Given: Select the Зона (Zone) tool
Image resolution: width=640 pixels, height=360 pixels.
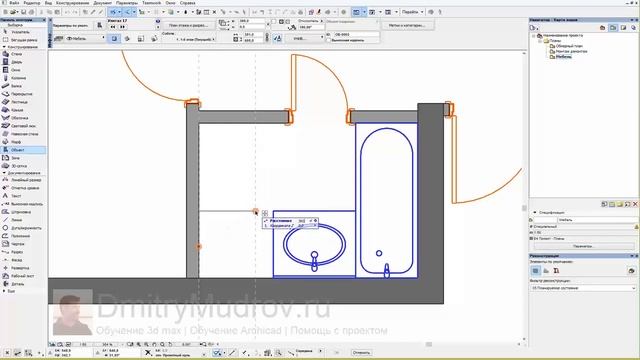Looking at the screenshot, I should tap(23, 158).
